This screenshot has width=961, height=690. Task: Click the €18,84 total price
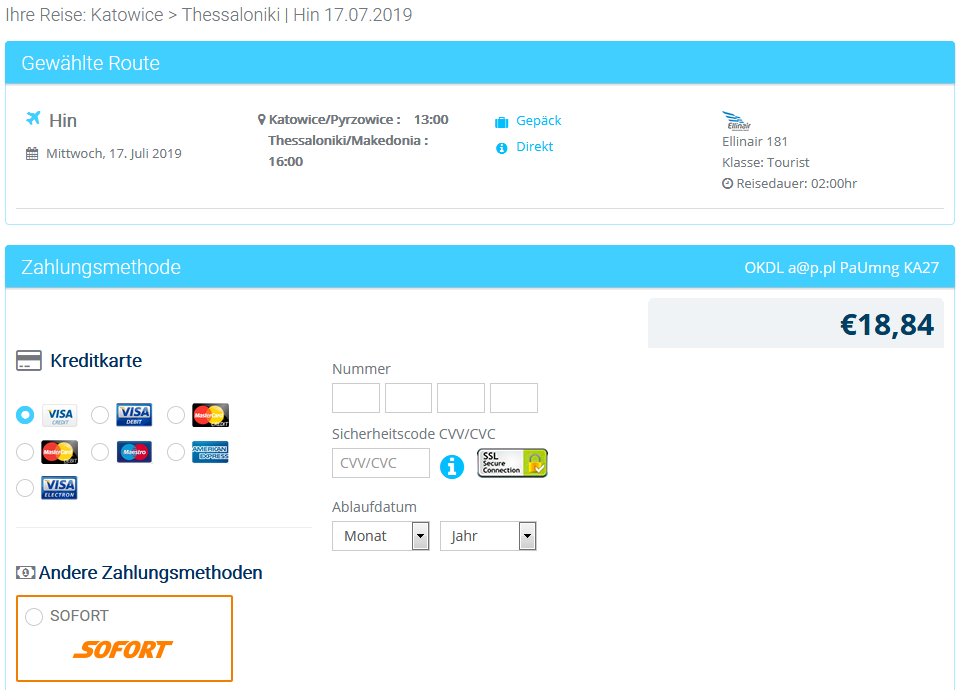click(887, 325)
